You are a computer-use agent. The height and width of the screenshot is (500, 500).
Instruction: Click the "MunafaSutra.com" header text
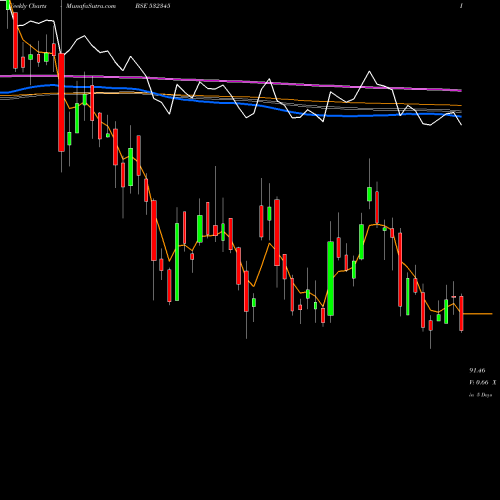click(91, 6)
